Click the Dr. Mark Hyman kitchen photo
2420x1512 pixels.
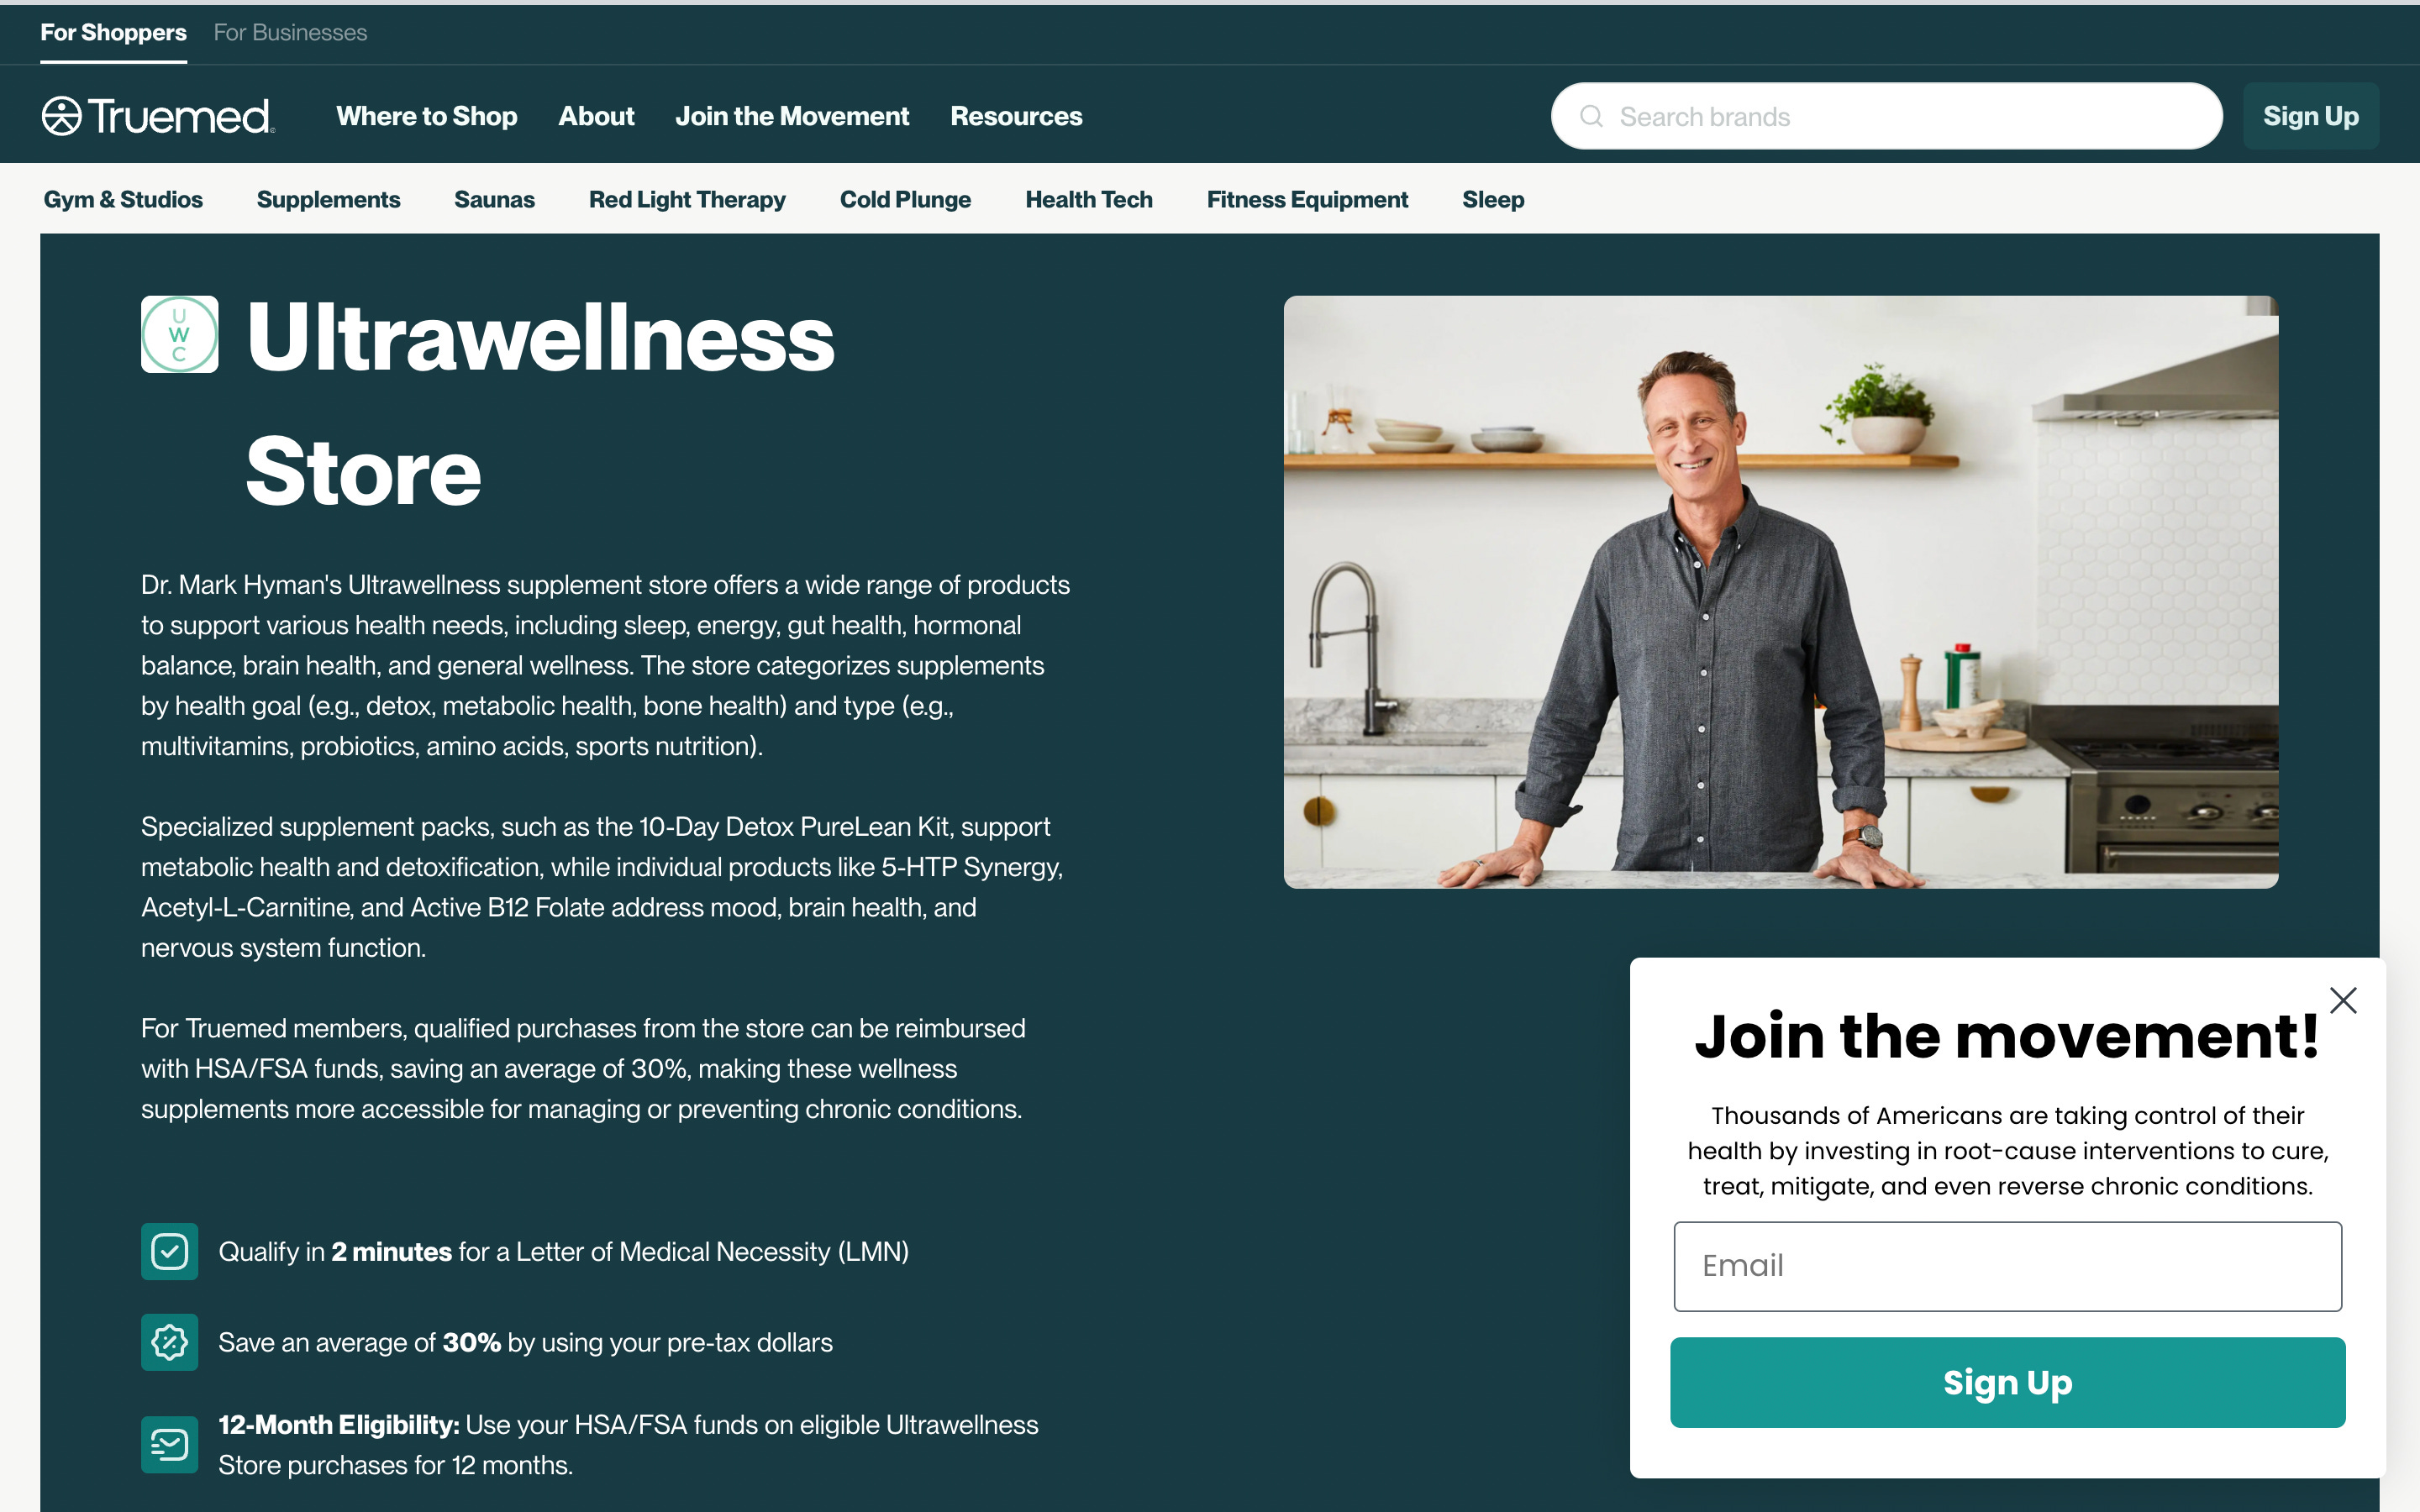pyautogui.click(x=1780, y=592)
